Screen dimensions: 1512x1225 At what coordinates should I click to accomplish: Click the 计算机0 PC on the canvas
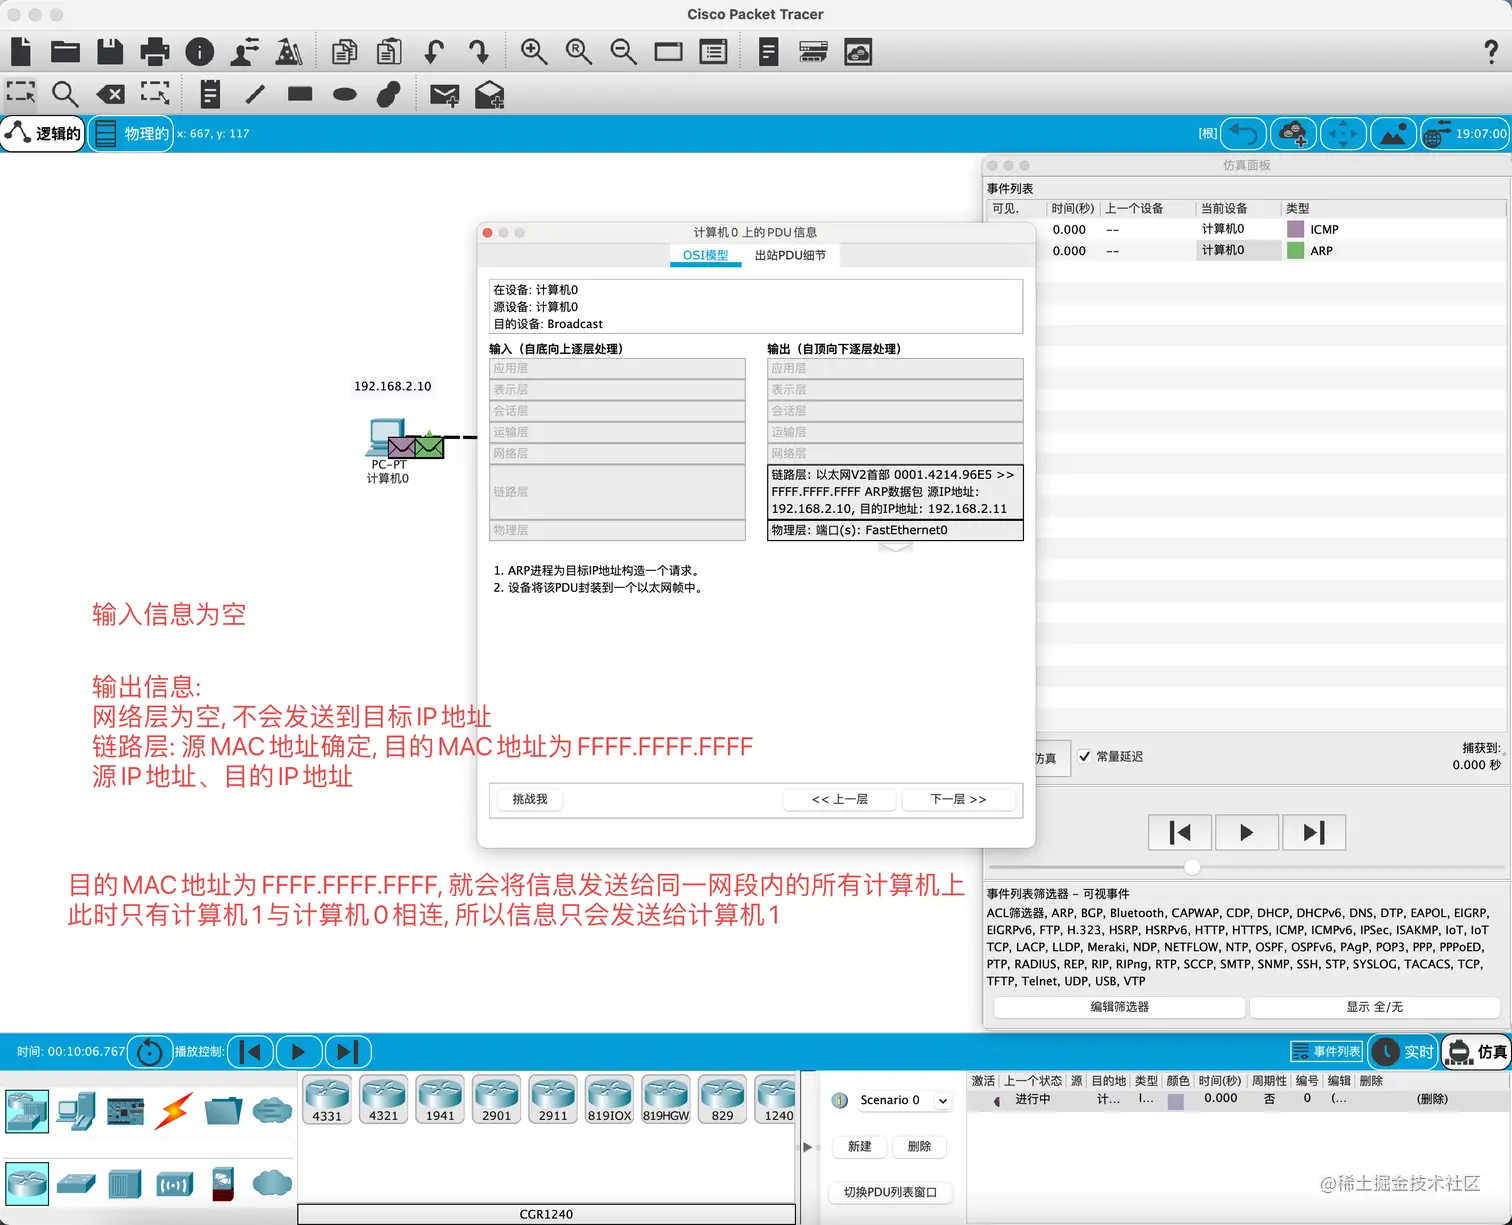pyautogui.click(x=387, y=437)
